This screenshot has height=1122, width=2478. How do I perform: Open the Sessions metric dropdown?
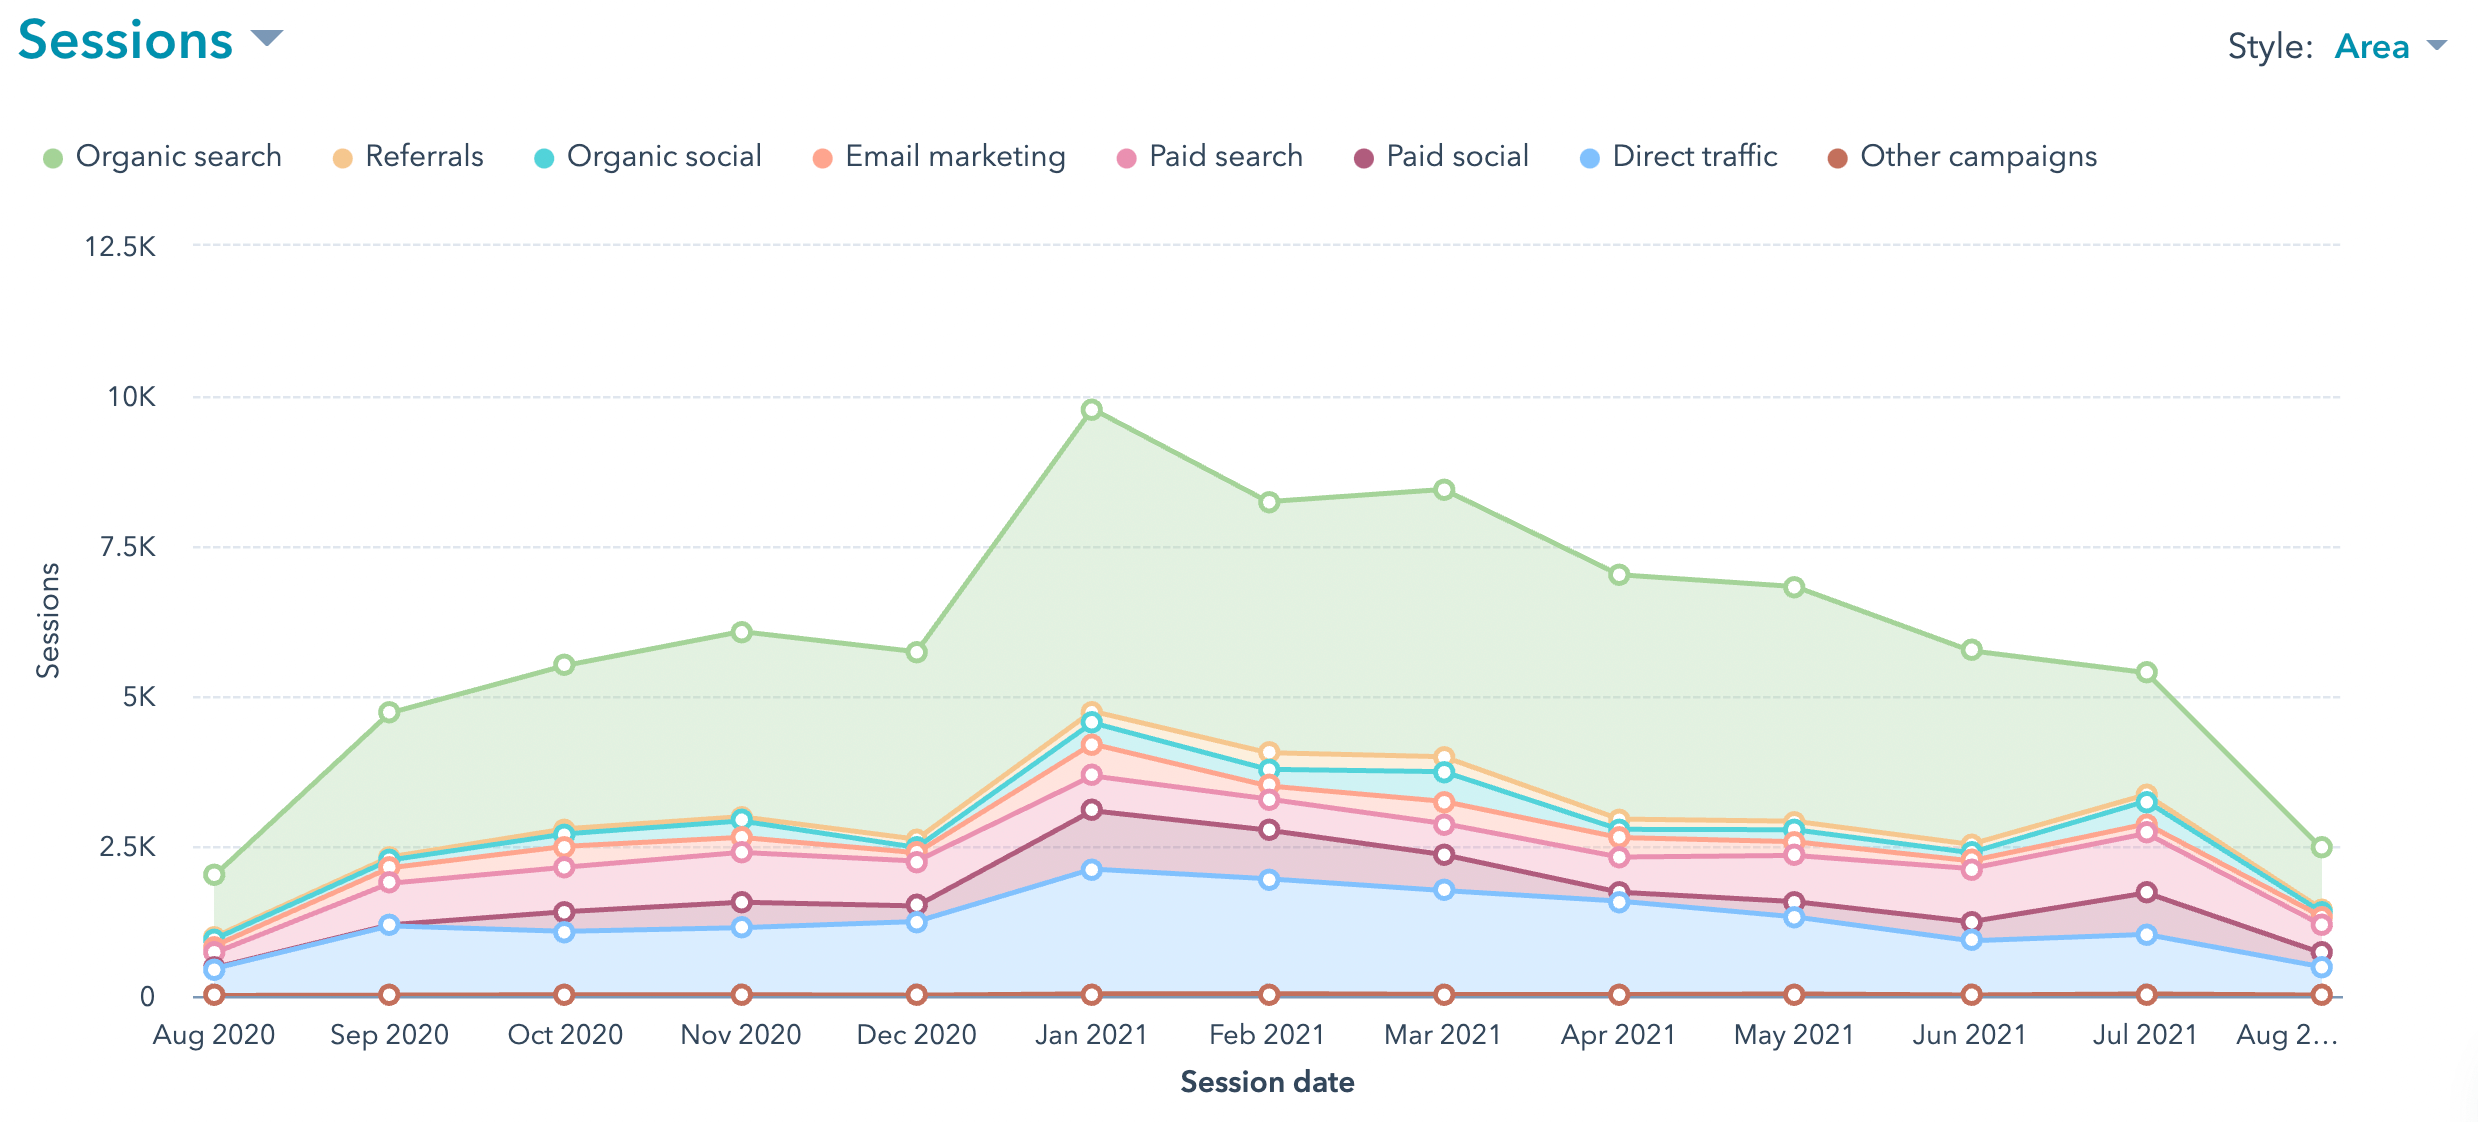(x=150, y=40)
